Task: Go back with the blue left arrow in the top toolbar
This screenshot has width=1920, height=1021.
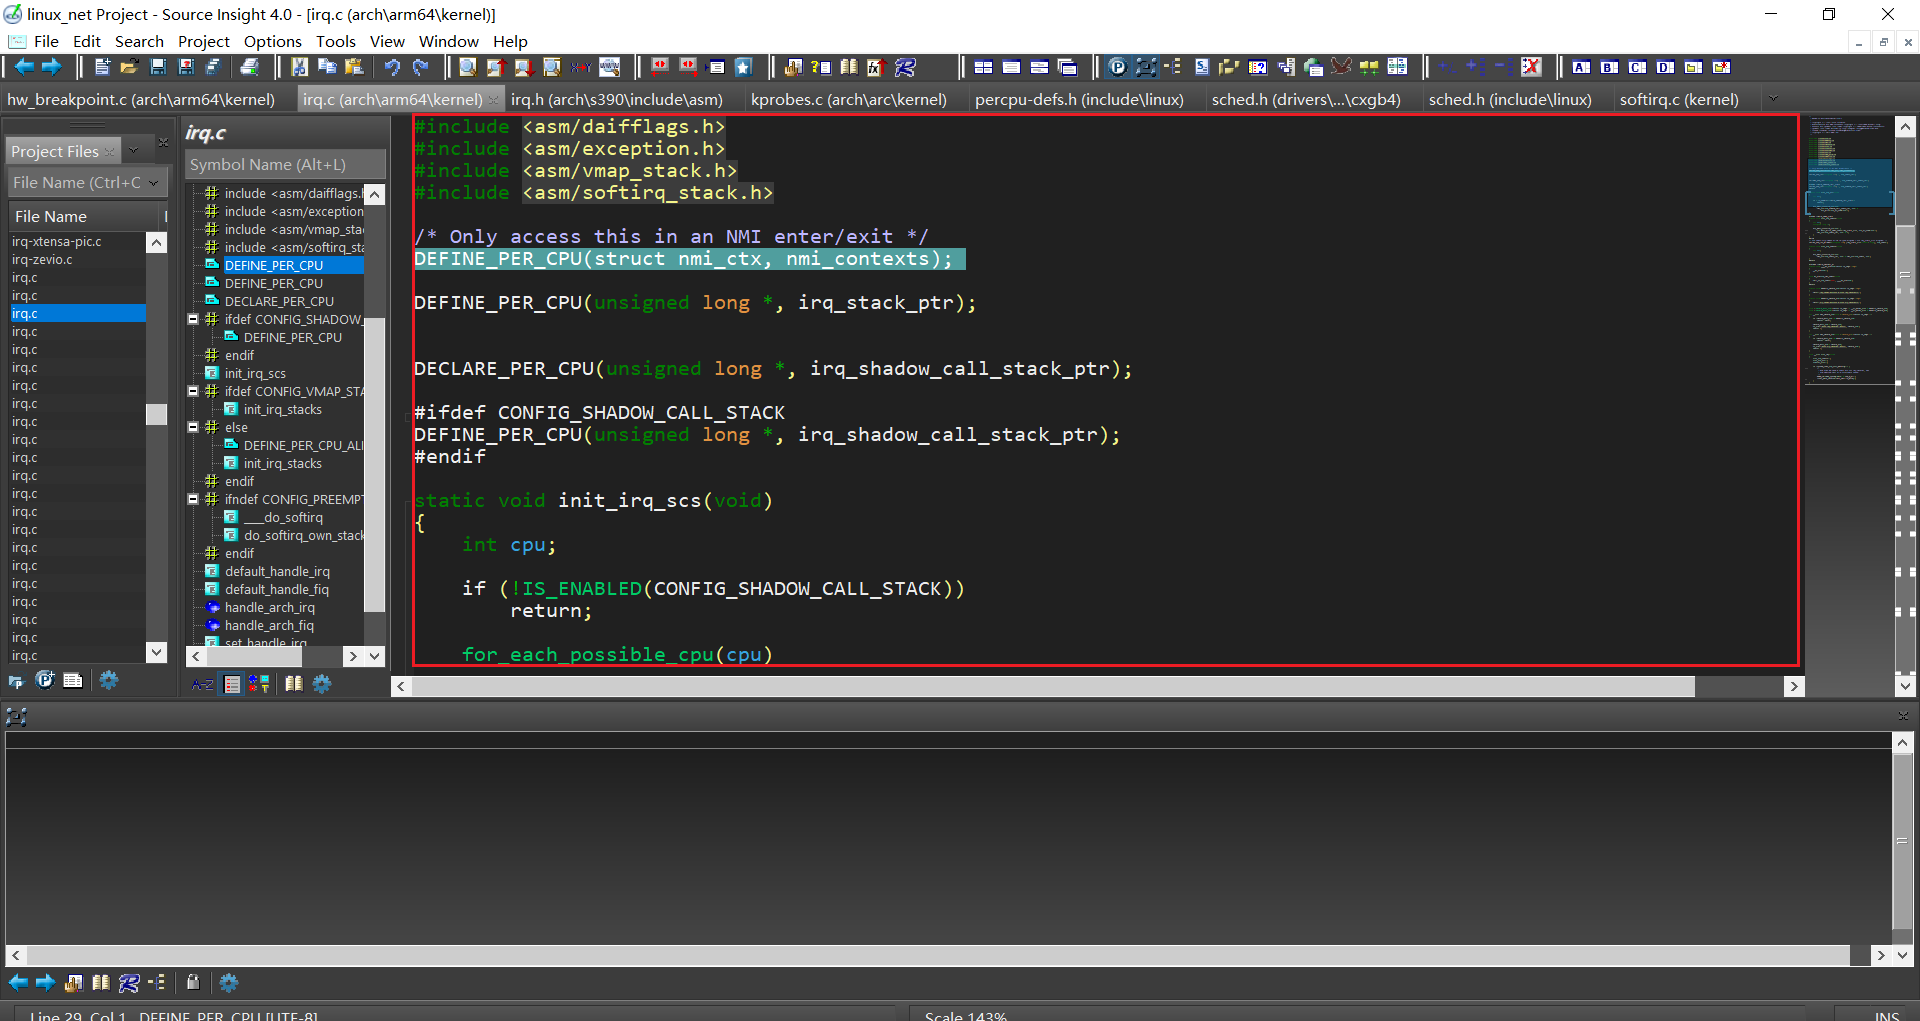Action: pyautogui.click(x=24, y=67)
